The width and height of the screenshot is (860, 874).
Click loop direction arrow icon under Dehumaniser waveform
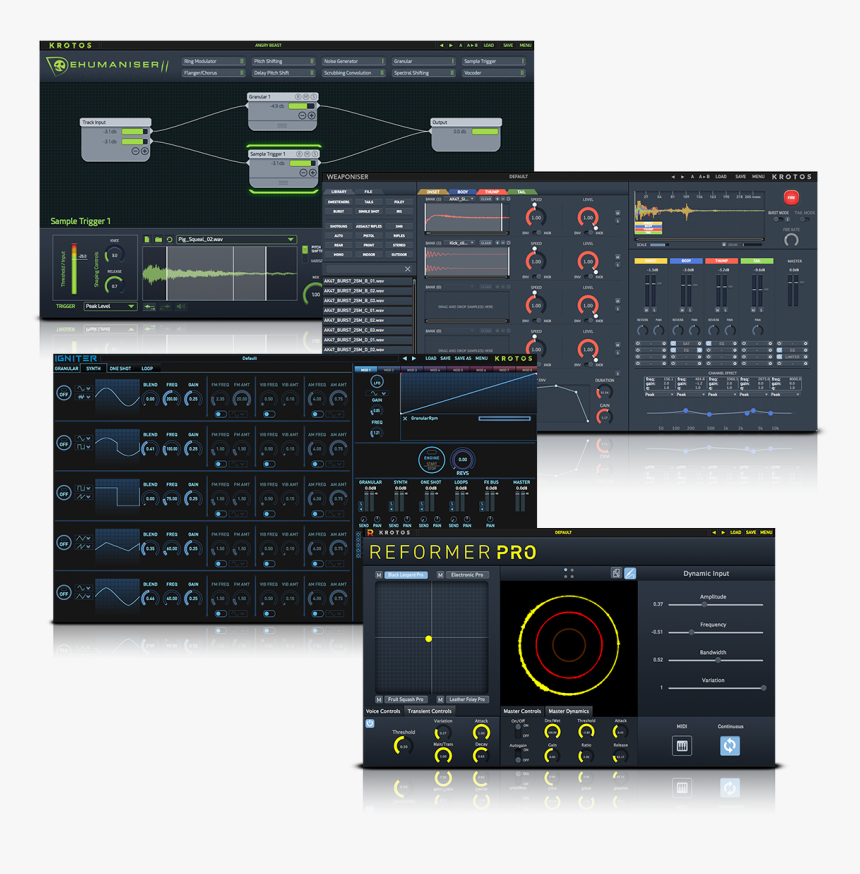149,307
